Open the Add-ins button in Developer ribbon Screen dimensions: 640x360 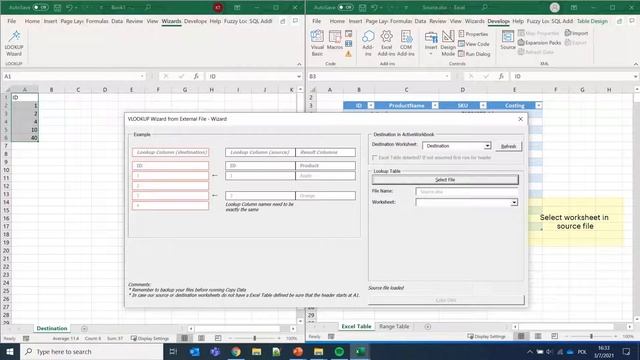pos(368,43)
